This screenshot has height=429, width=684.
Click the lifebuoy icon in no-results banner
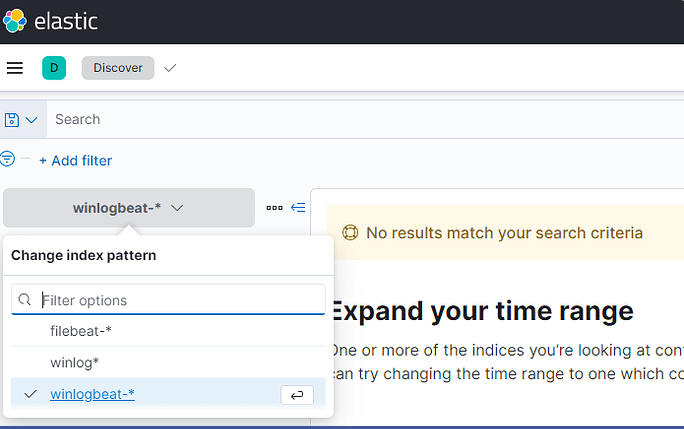350,233
